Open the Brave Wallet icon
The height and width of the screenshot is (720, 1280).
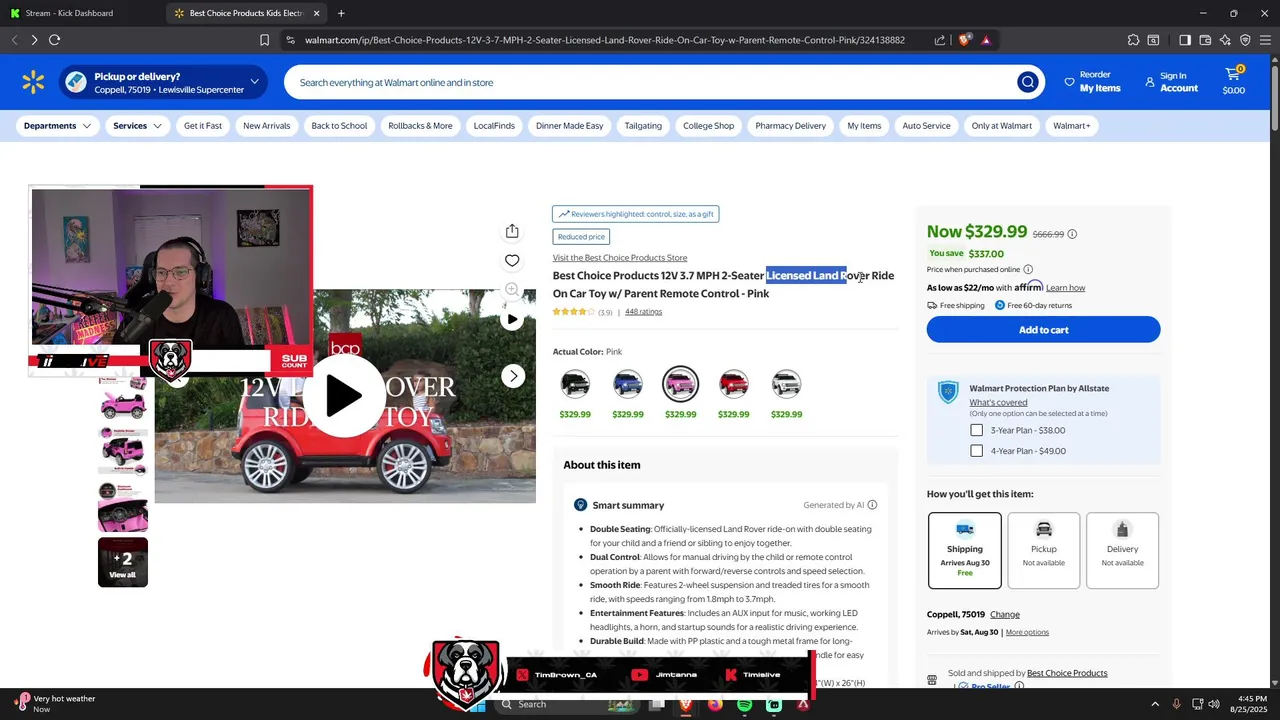click(x=1205, y=40)
